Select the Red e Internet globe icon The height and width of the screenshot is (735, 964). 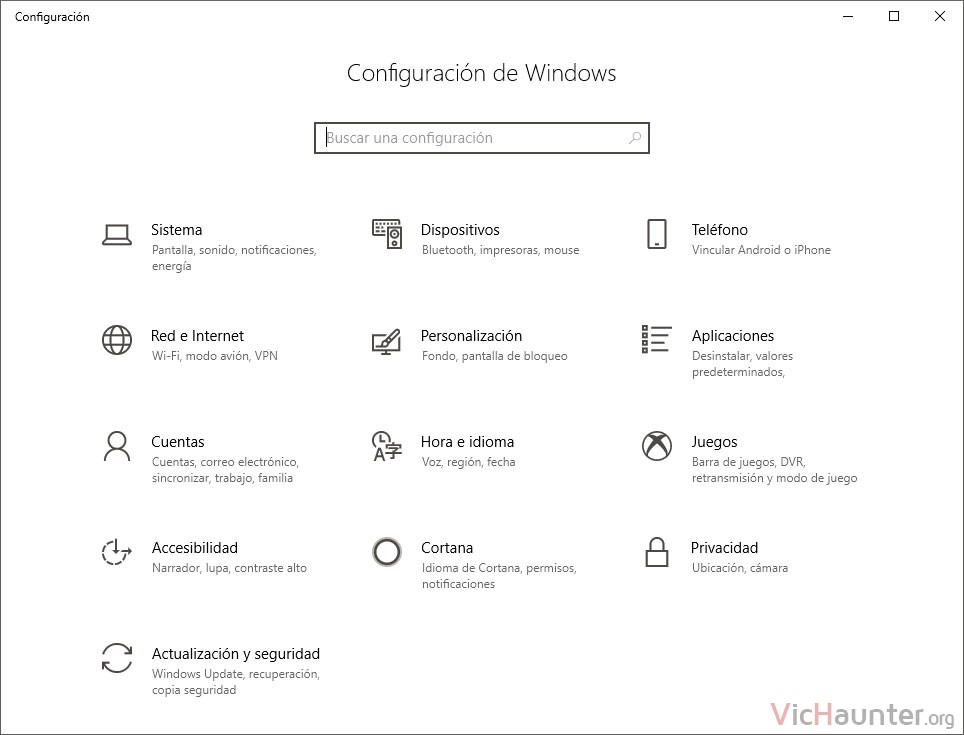click(117, 340)
